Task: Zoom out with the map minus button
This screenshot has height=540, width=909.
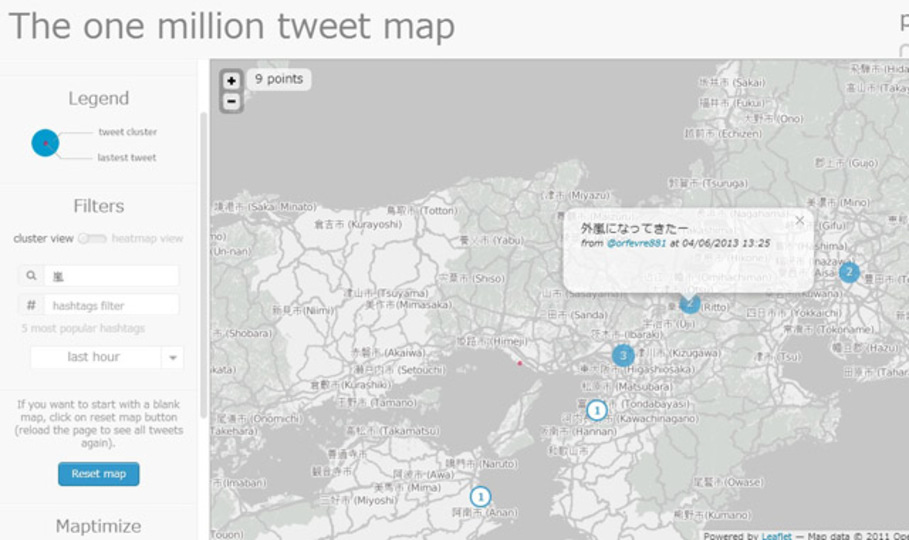Action: 231,102
